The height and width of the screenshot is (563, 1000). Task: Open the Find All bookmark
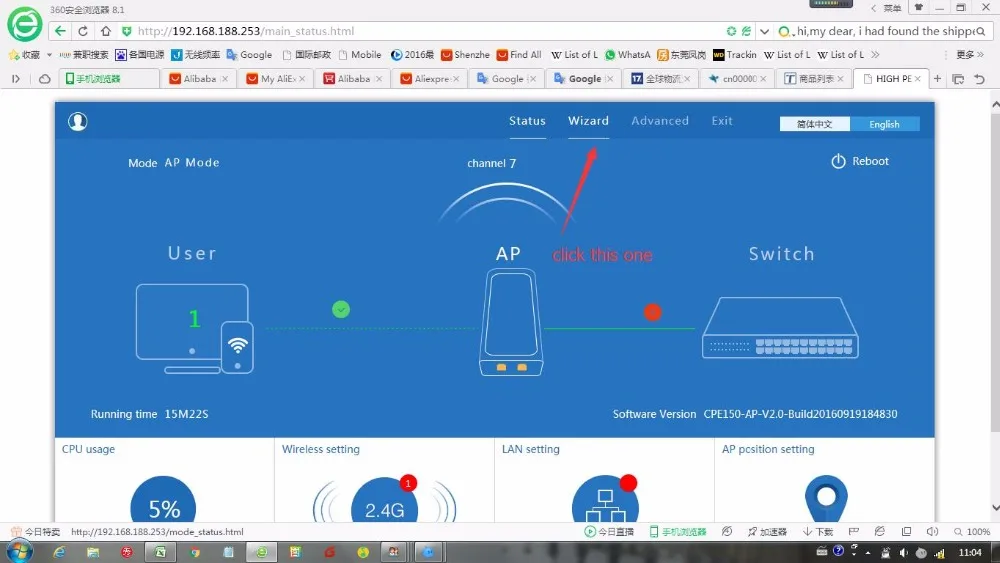[519, 55]
